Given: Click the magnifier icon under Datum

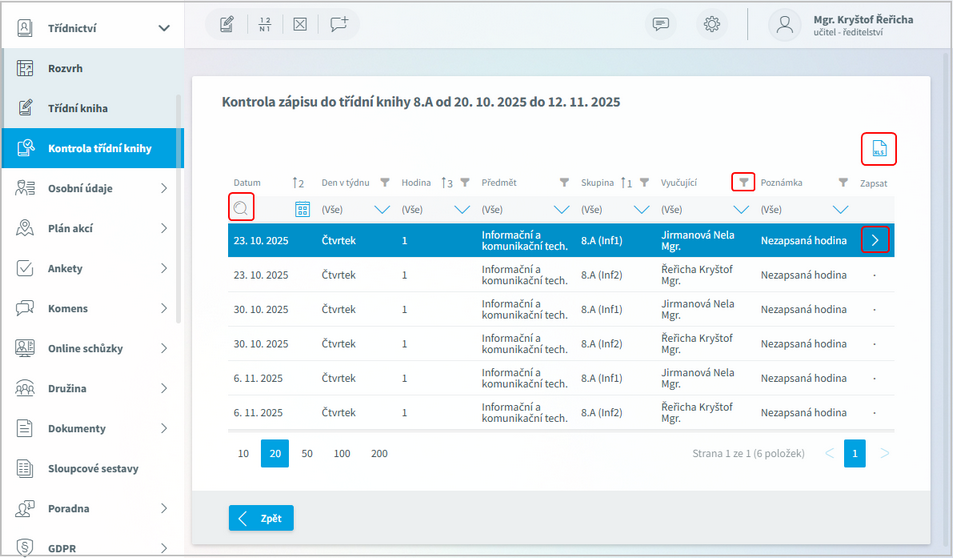Looking at the screenshot, I should coord(240,208).
